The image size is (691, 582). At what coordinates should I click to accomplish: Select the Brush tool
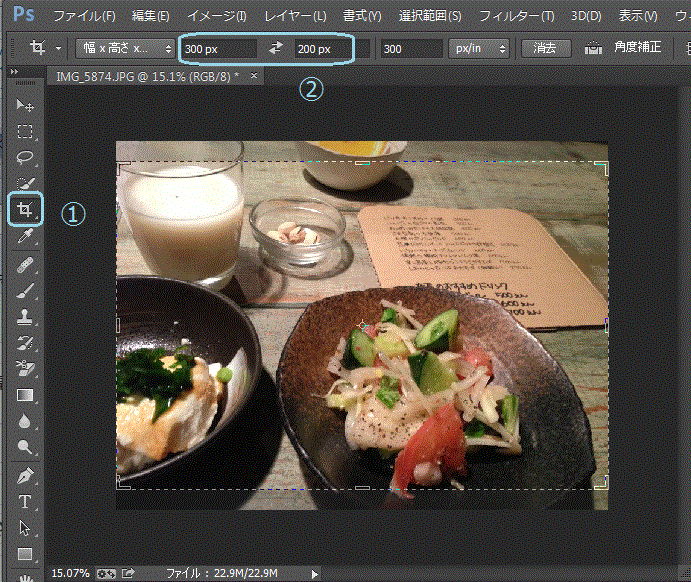tap(25, 291)
